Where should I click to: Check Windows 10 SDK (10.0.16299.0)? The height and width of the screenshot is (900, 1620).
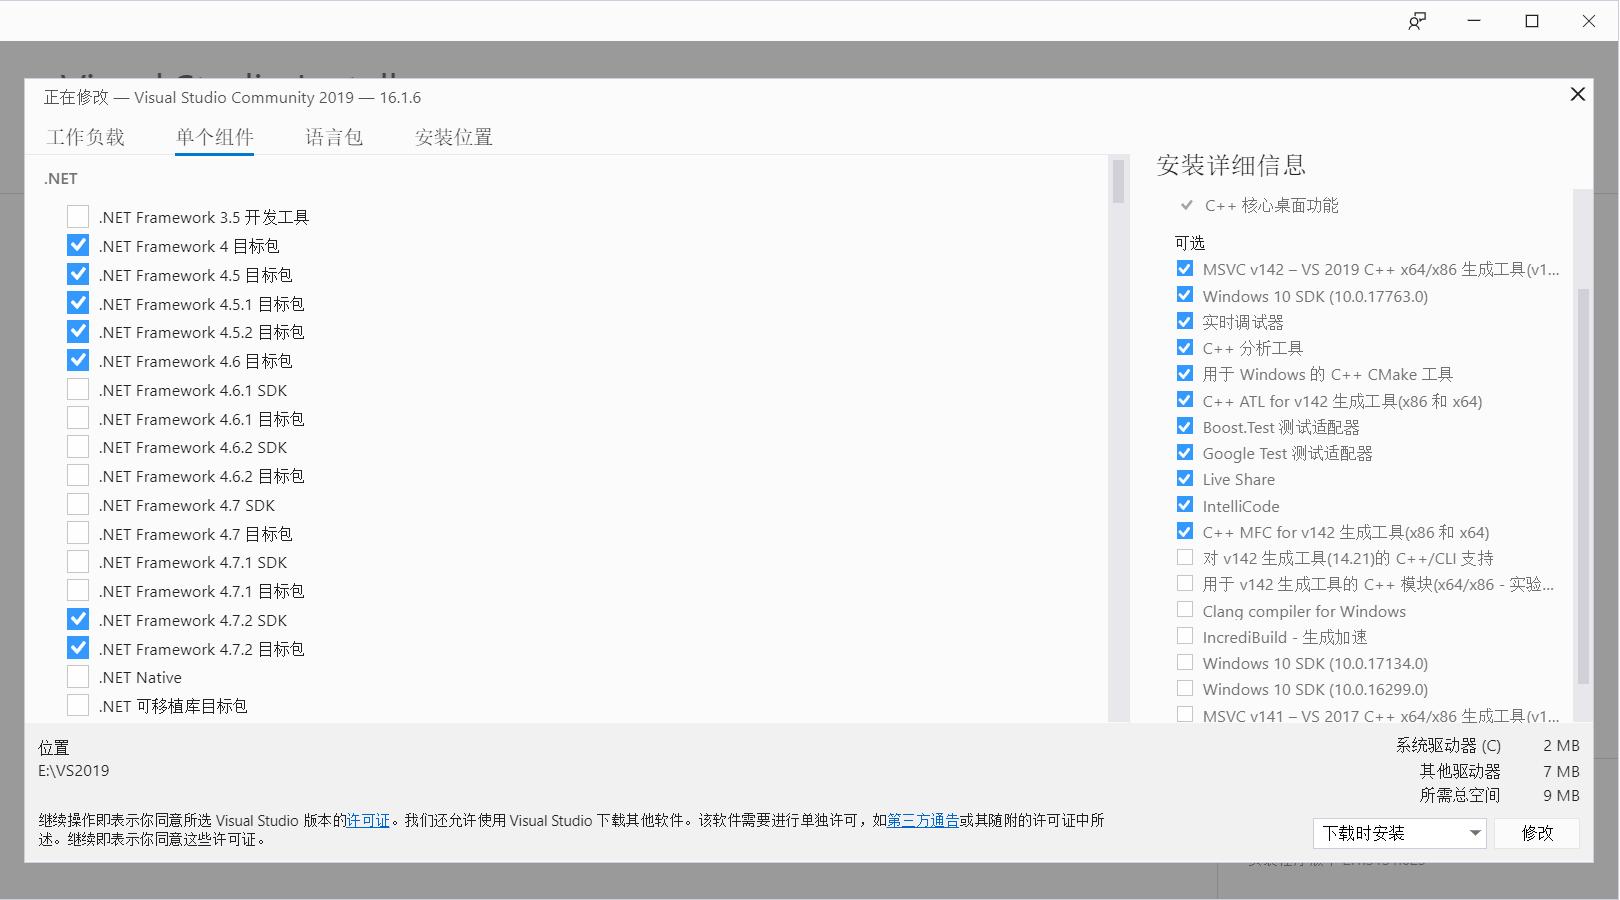click(x=1185, y=688)
